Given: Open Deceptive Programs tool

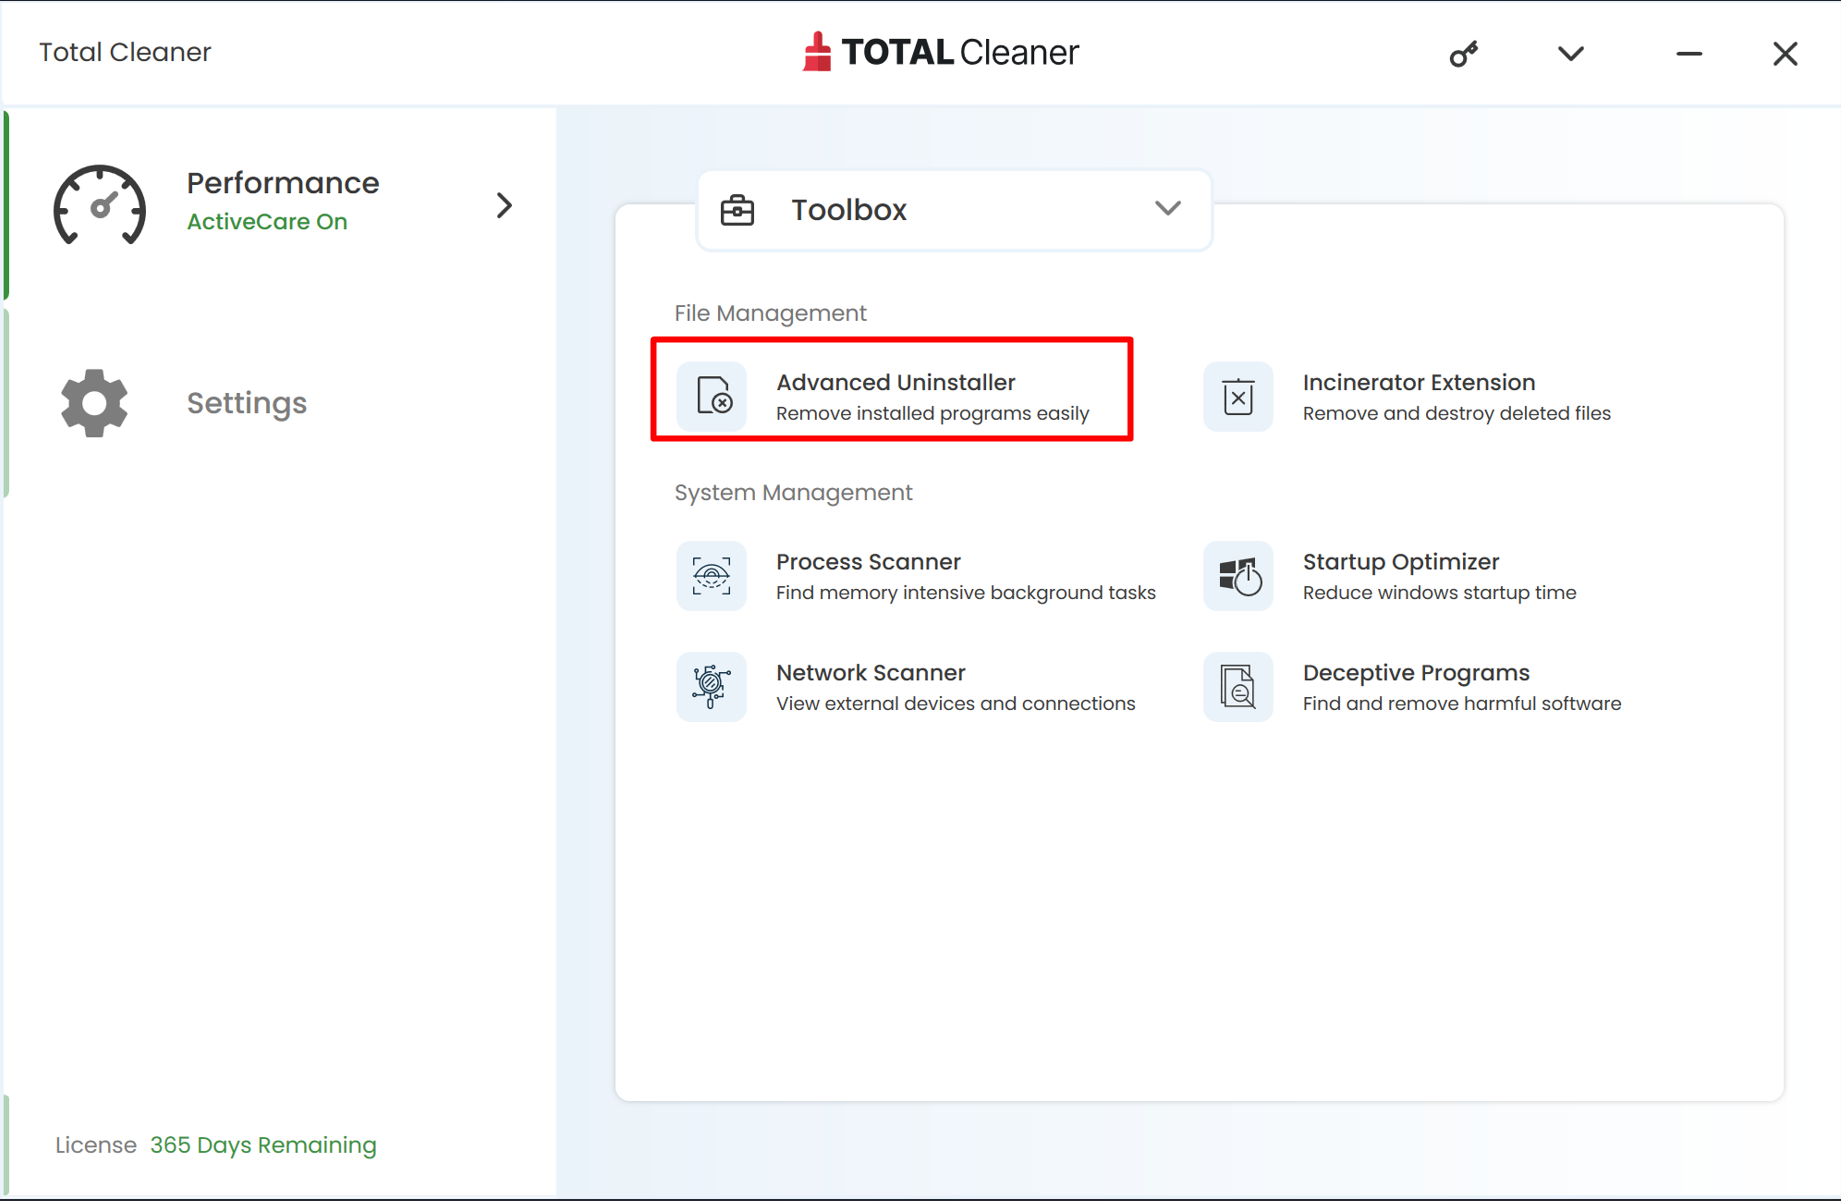Looking at the screenshot, I should click(1412, 687).
